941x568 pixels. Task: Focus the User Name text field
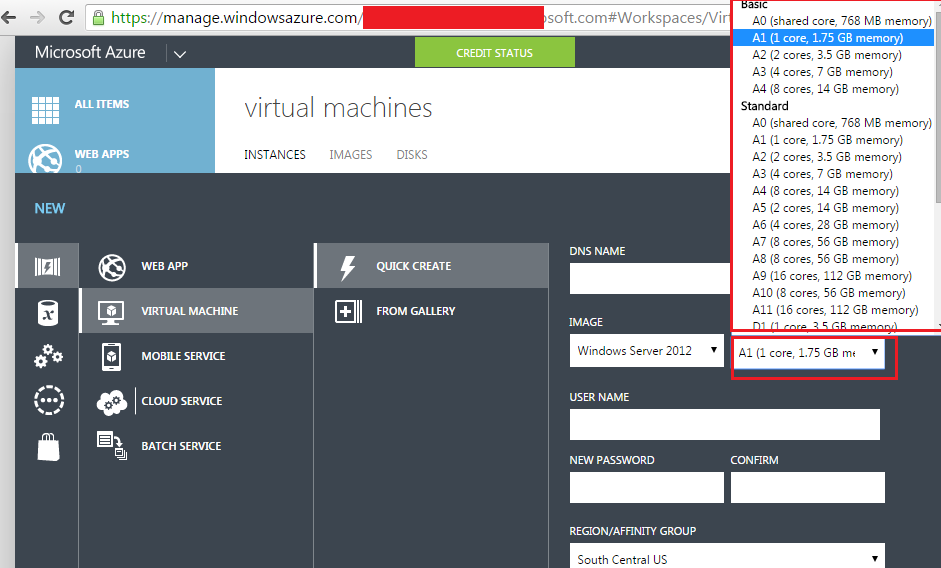click(x=724, y=424)
